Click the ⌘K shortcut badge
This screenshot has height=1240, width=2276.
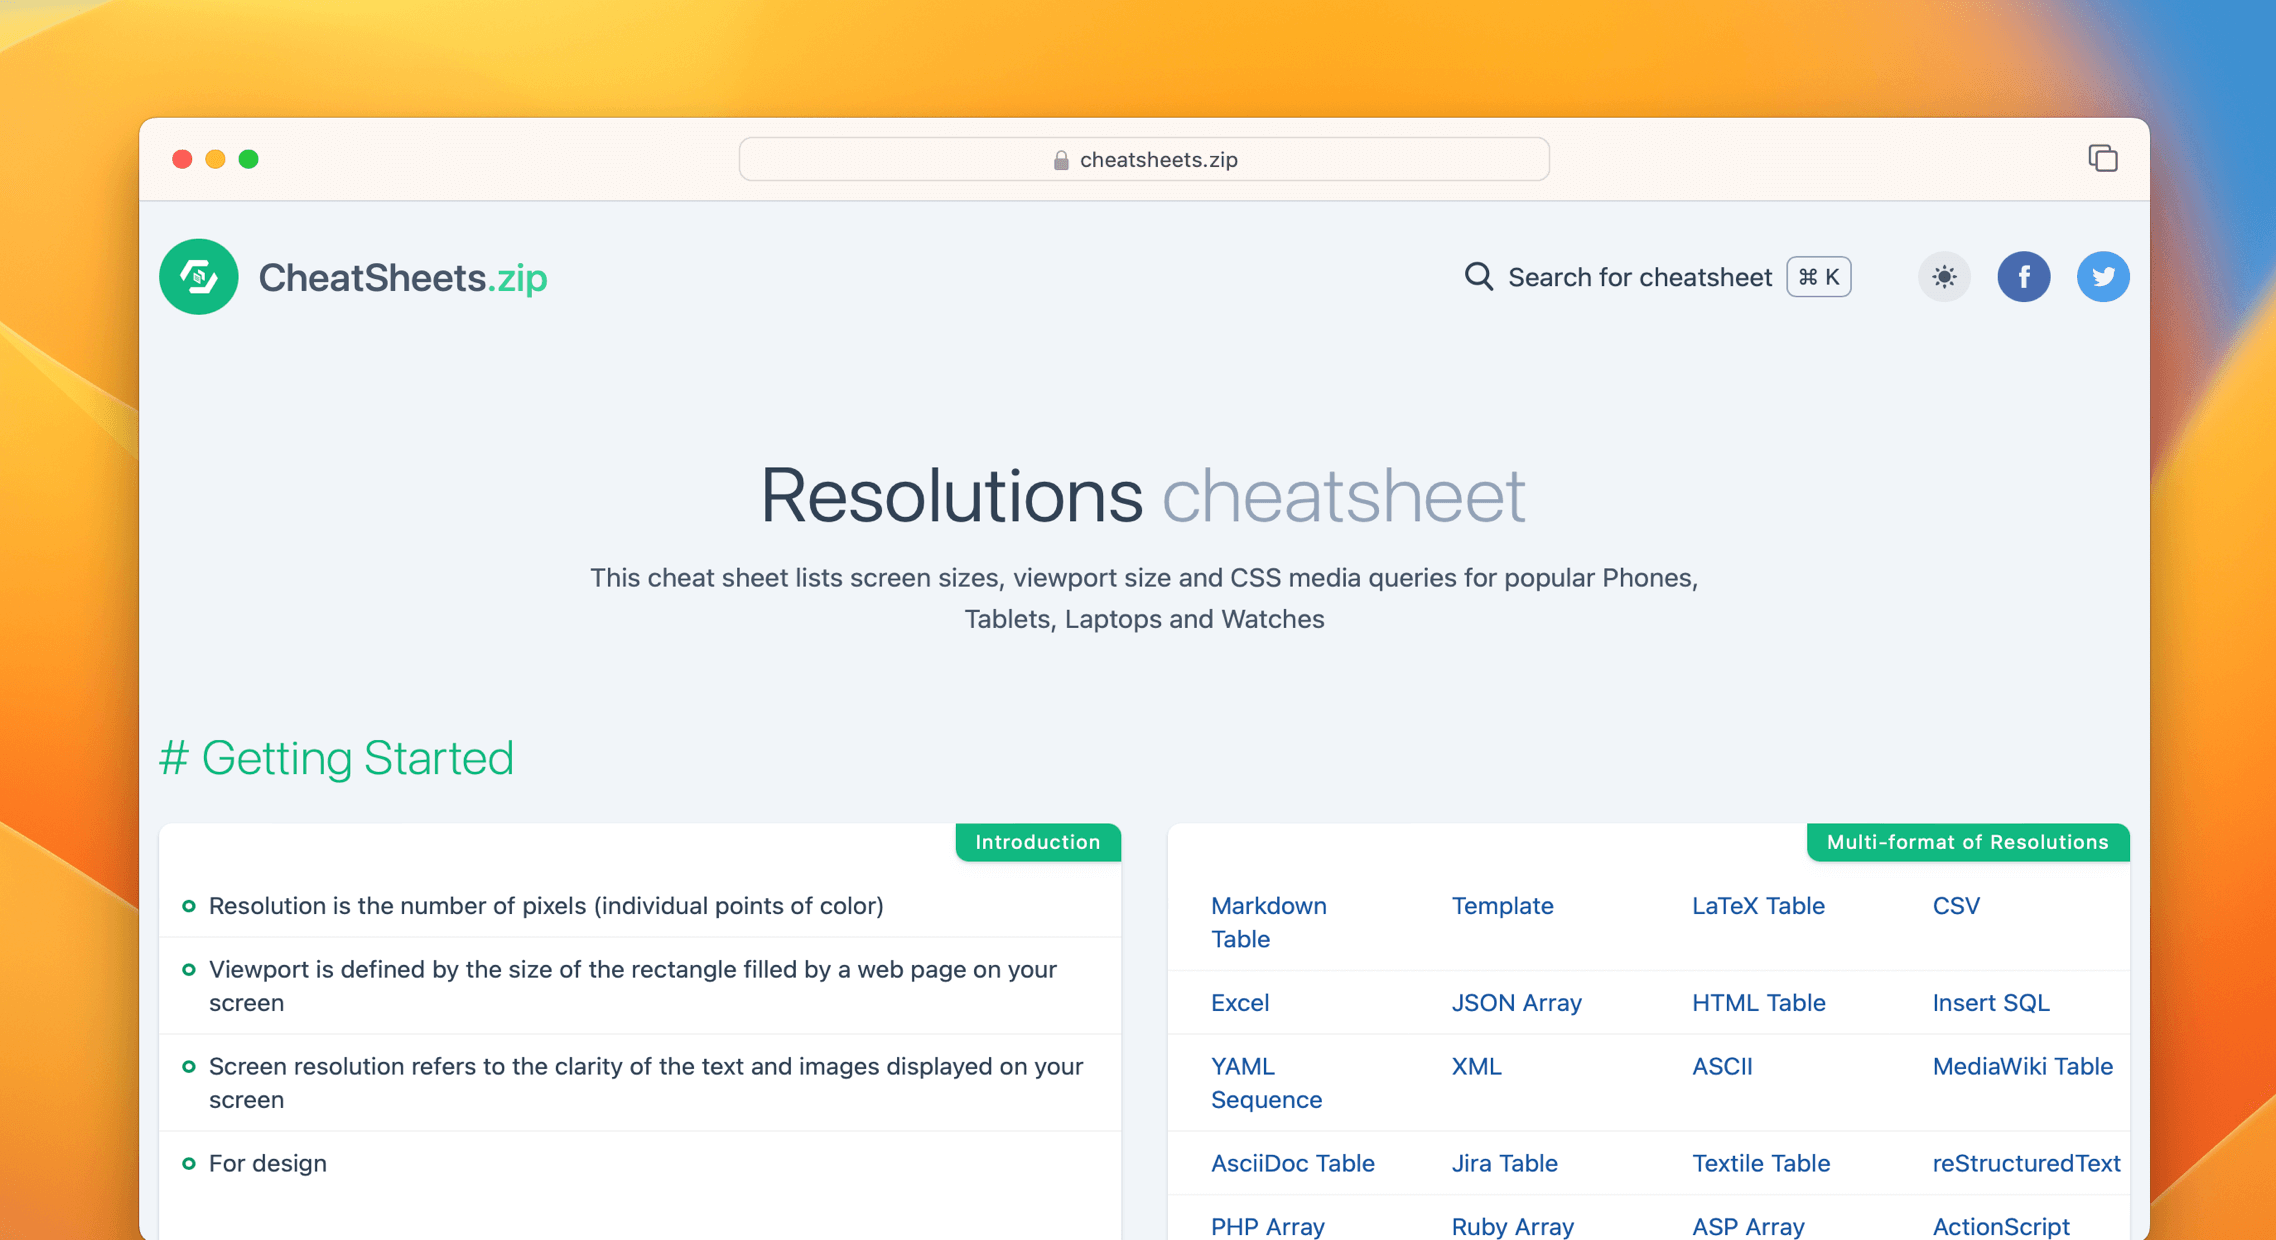click(1817, 277)
